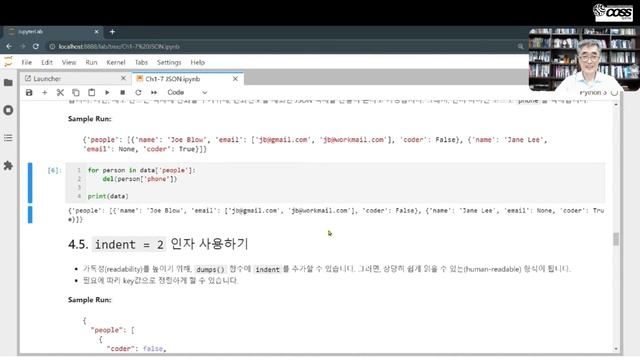Click the 'for person in data' code line
Screen dimensions: 640x360
pos(142,170)
